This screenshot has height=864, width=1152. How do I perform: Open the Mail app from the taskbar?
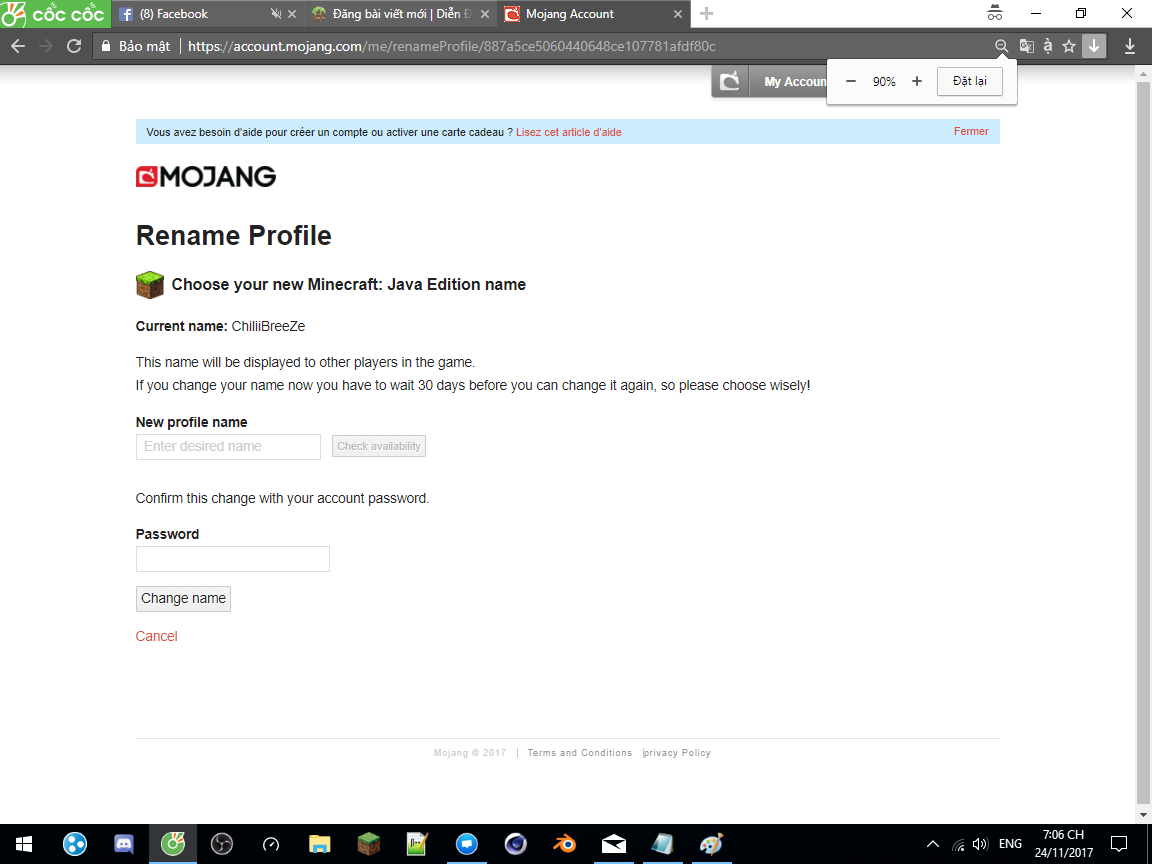click(x=613, y=844)
